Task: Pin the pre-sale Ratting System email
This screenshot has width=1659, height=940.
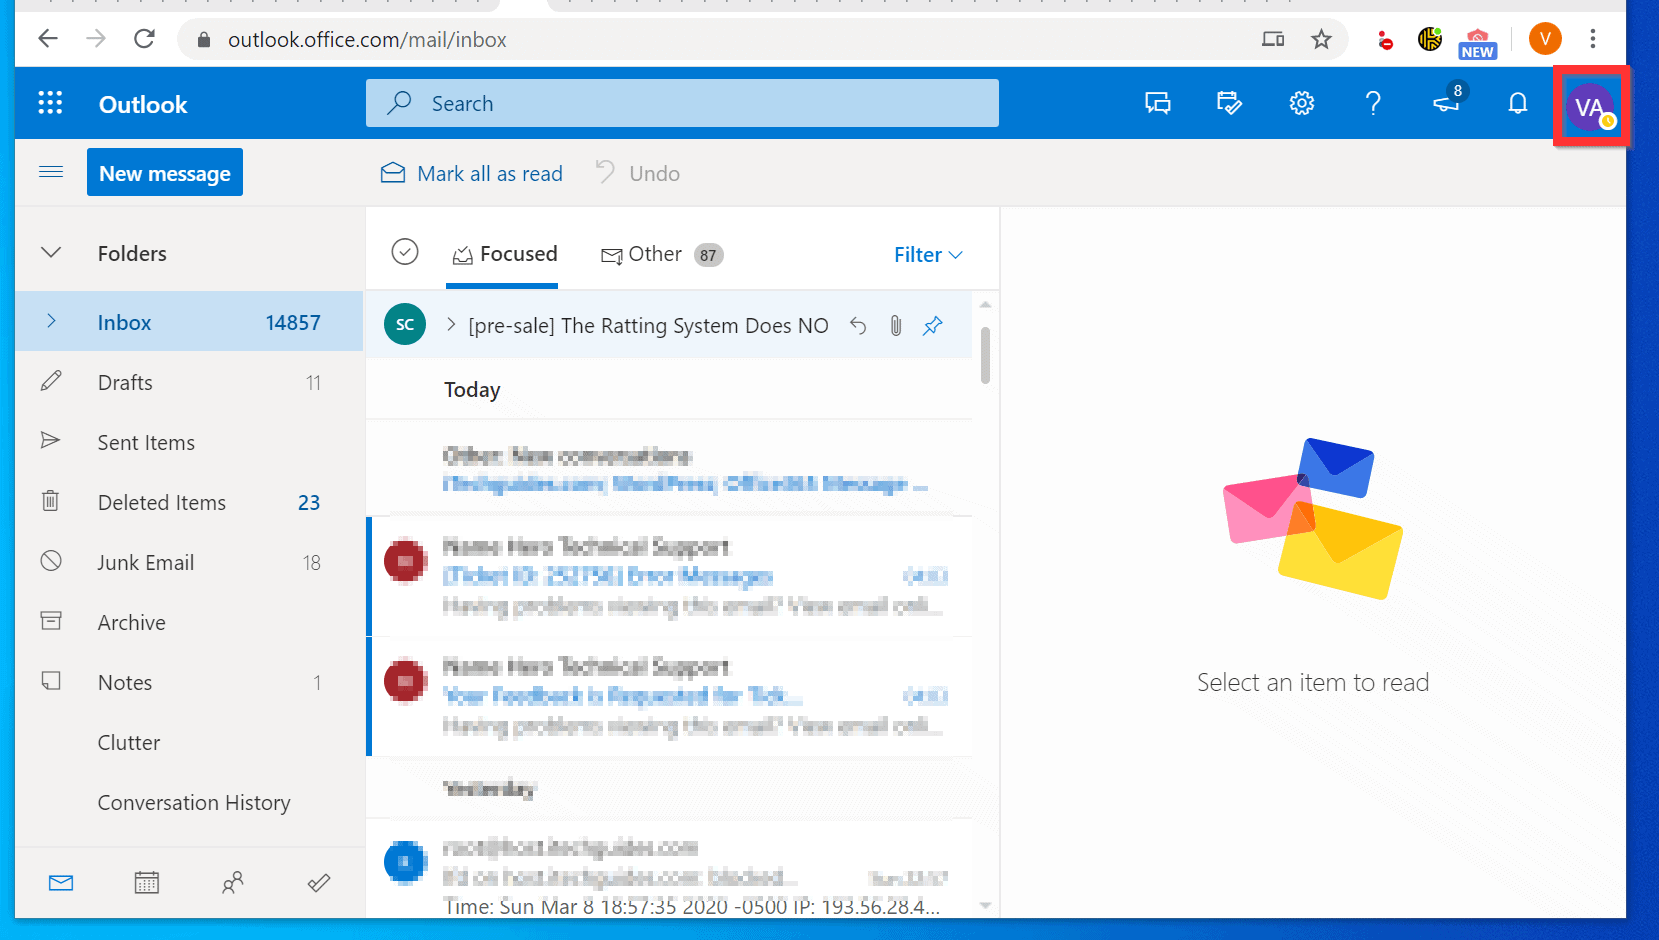Action: click(932, 325)
